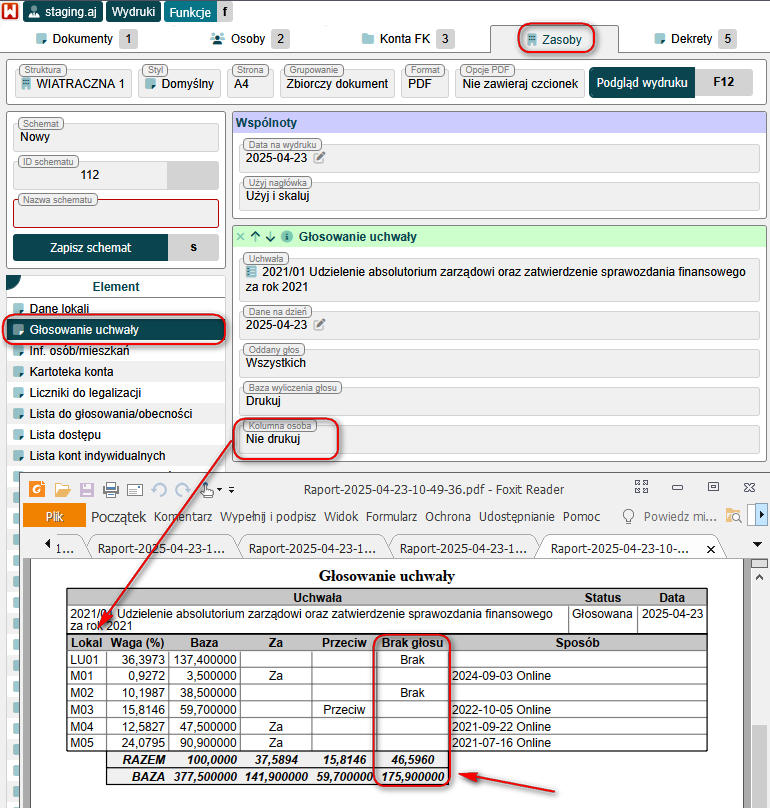770x808 pixels.
Task: Click Foxit redo icon
Action: pyautogui.click(x=183, y=490)
